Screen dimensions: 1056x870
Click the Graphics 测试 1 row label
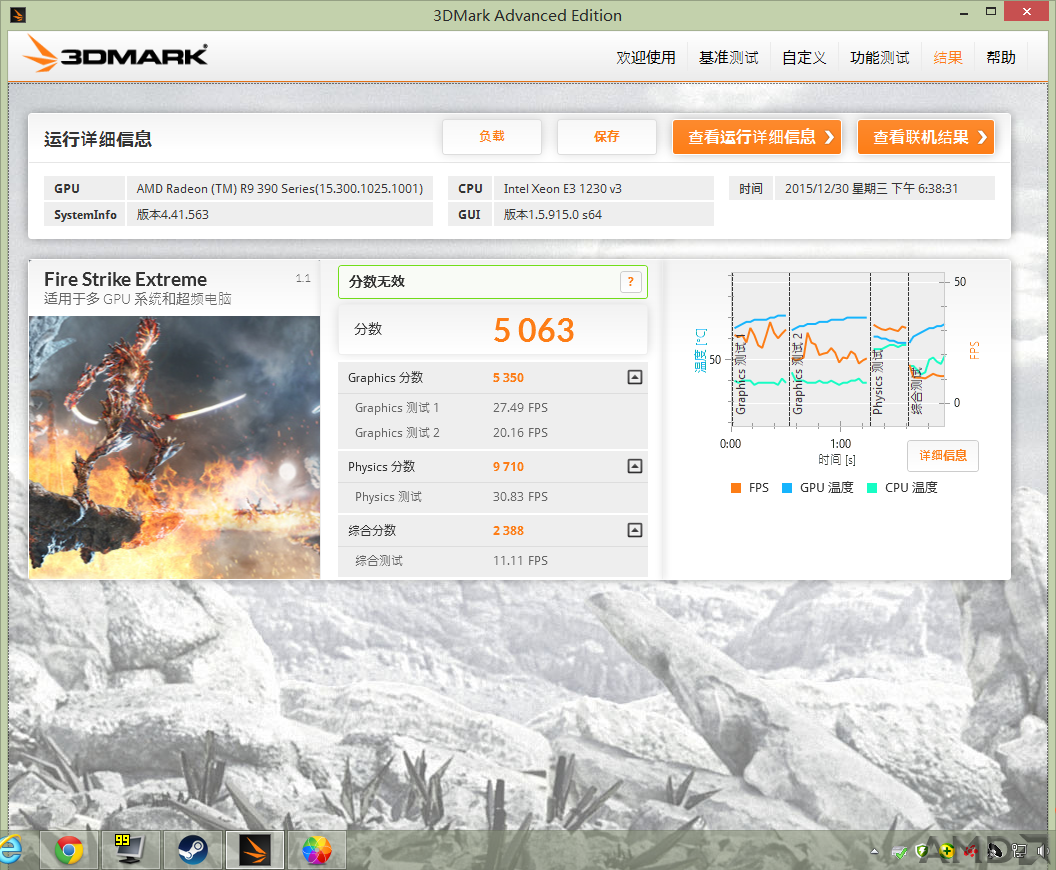[x=397, y=407]
